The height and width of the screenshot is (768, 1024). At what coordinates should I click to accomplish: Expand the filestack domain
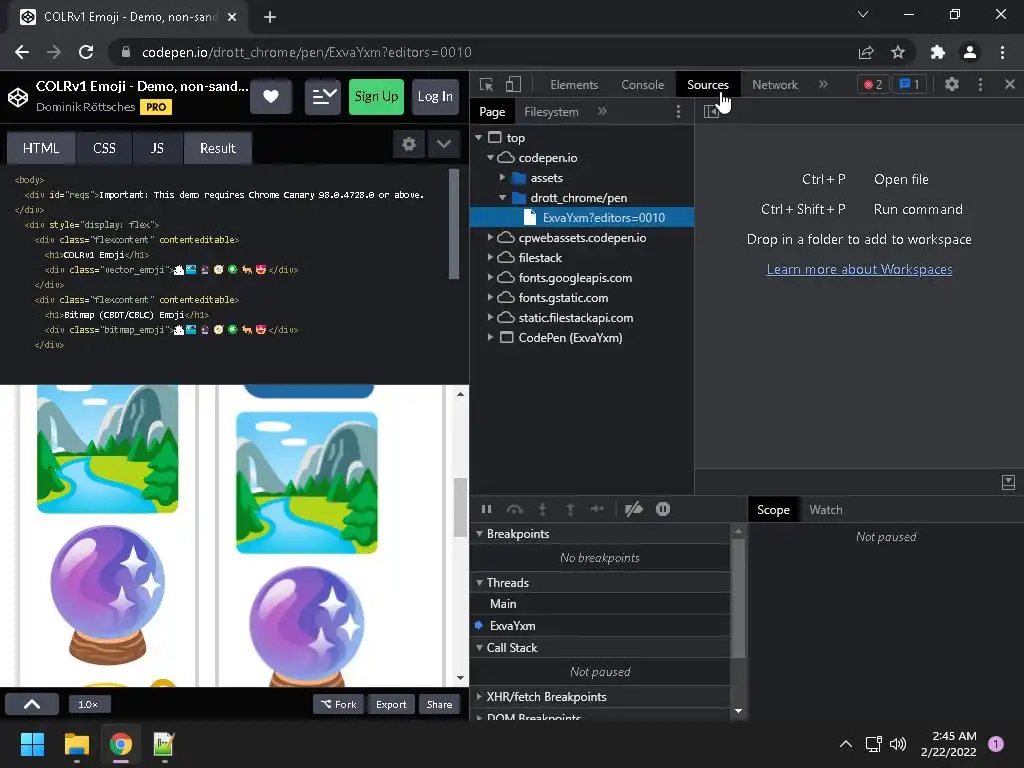(x=490, y=257)
